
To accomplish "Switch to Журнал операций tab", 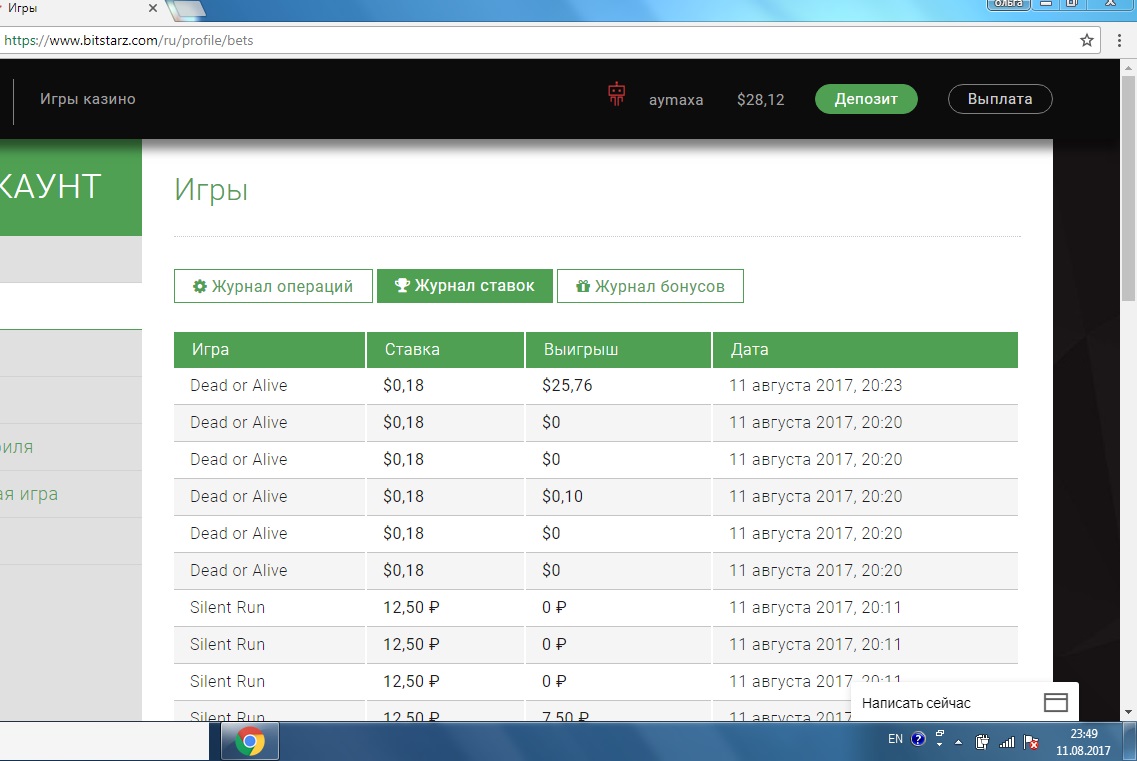I will point(273,286).
